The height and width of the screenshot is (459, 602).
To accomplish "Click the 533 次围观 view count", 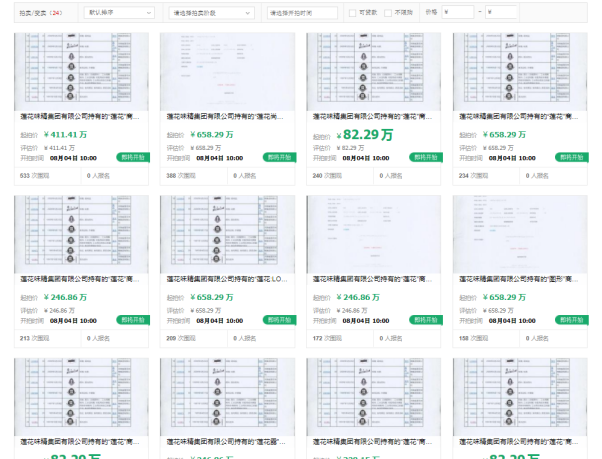I will click(x=35, y=176).
